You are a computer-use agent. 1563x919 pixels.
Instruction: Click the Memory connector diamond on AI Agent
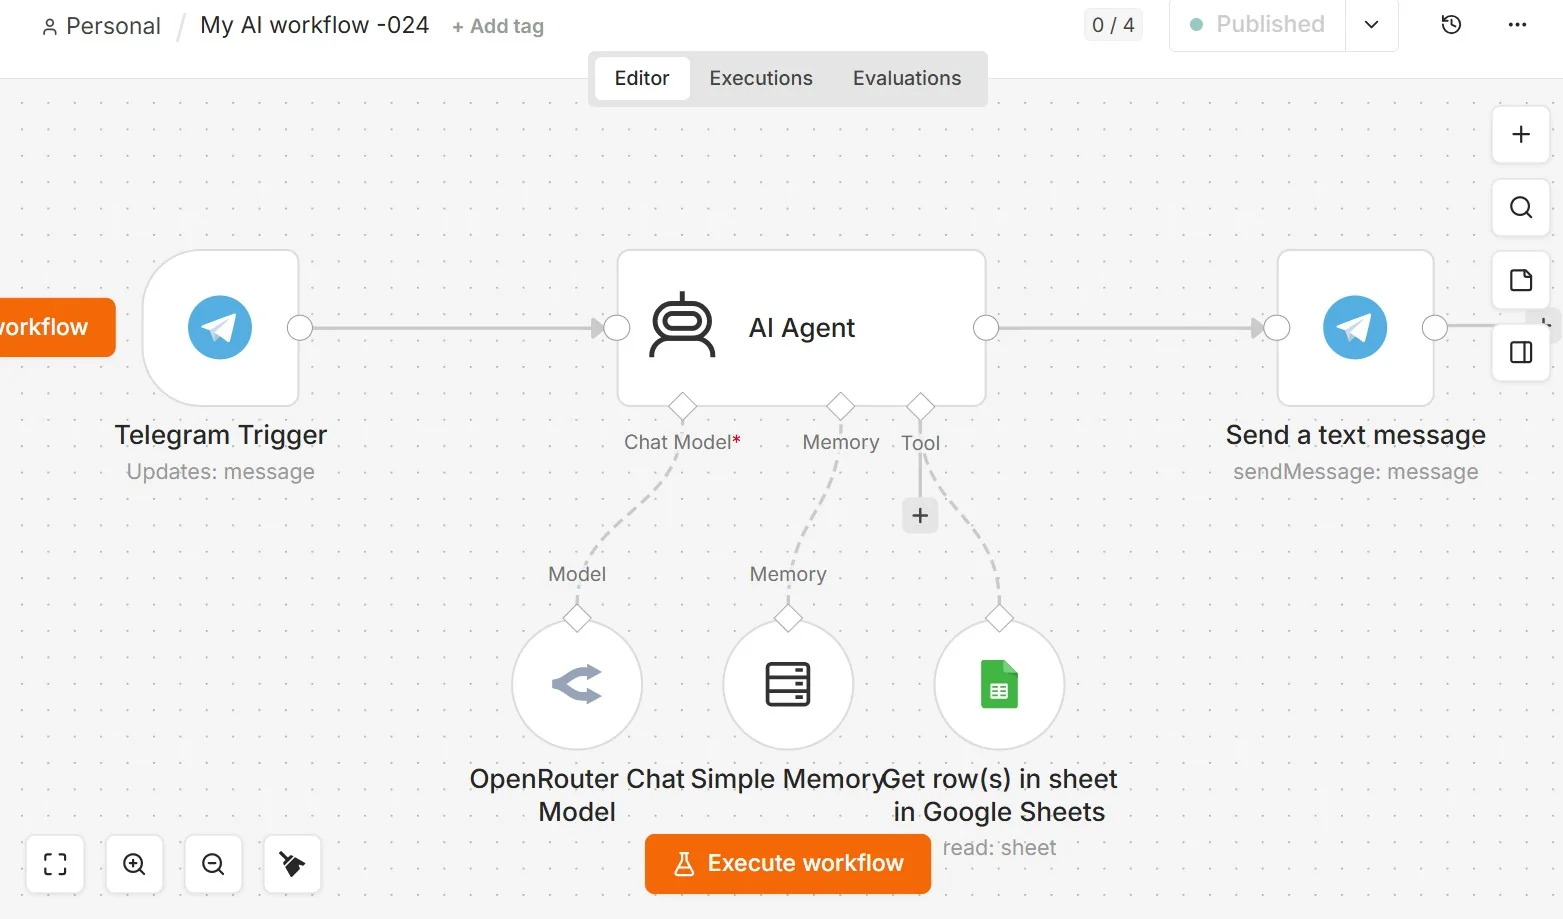click(x=840, y=406)
